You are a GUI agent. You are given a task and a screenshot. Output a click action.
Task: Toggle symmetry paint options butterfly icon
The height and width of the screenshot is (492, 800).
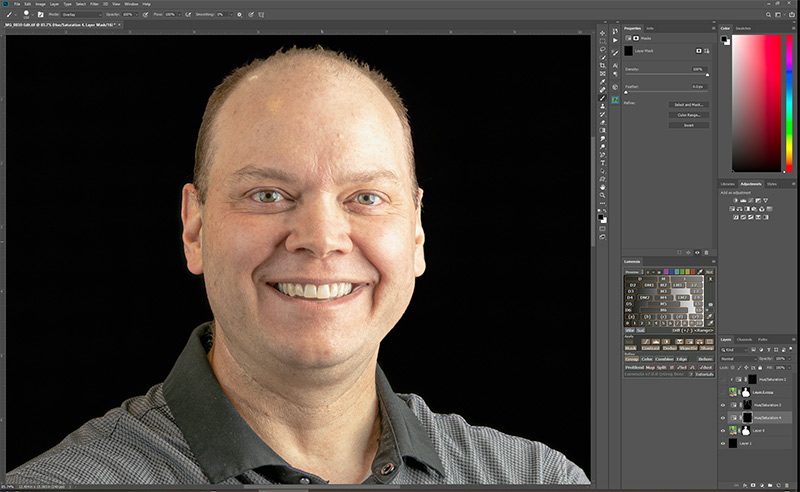tap(261, 15)
